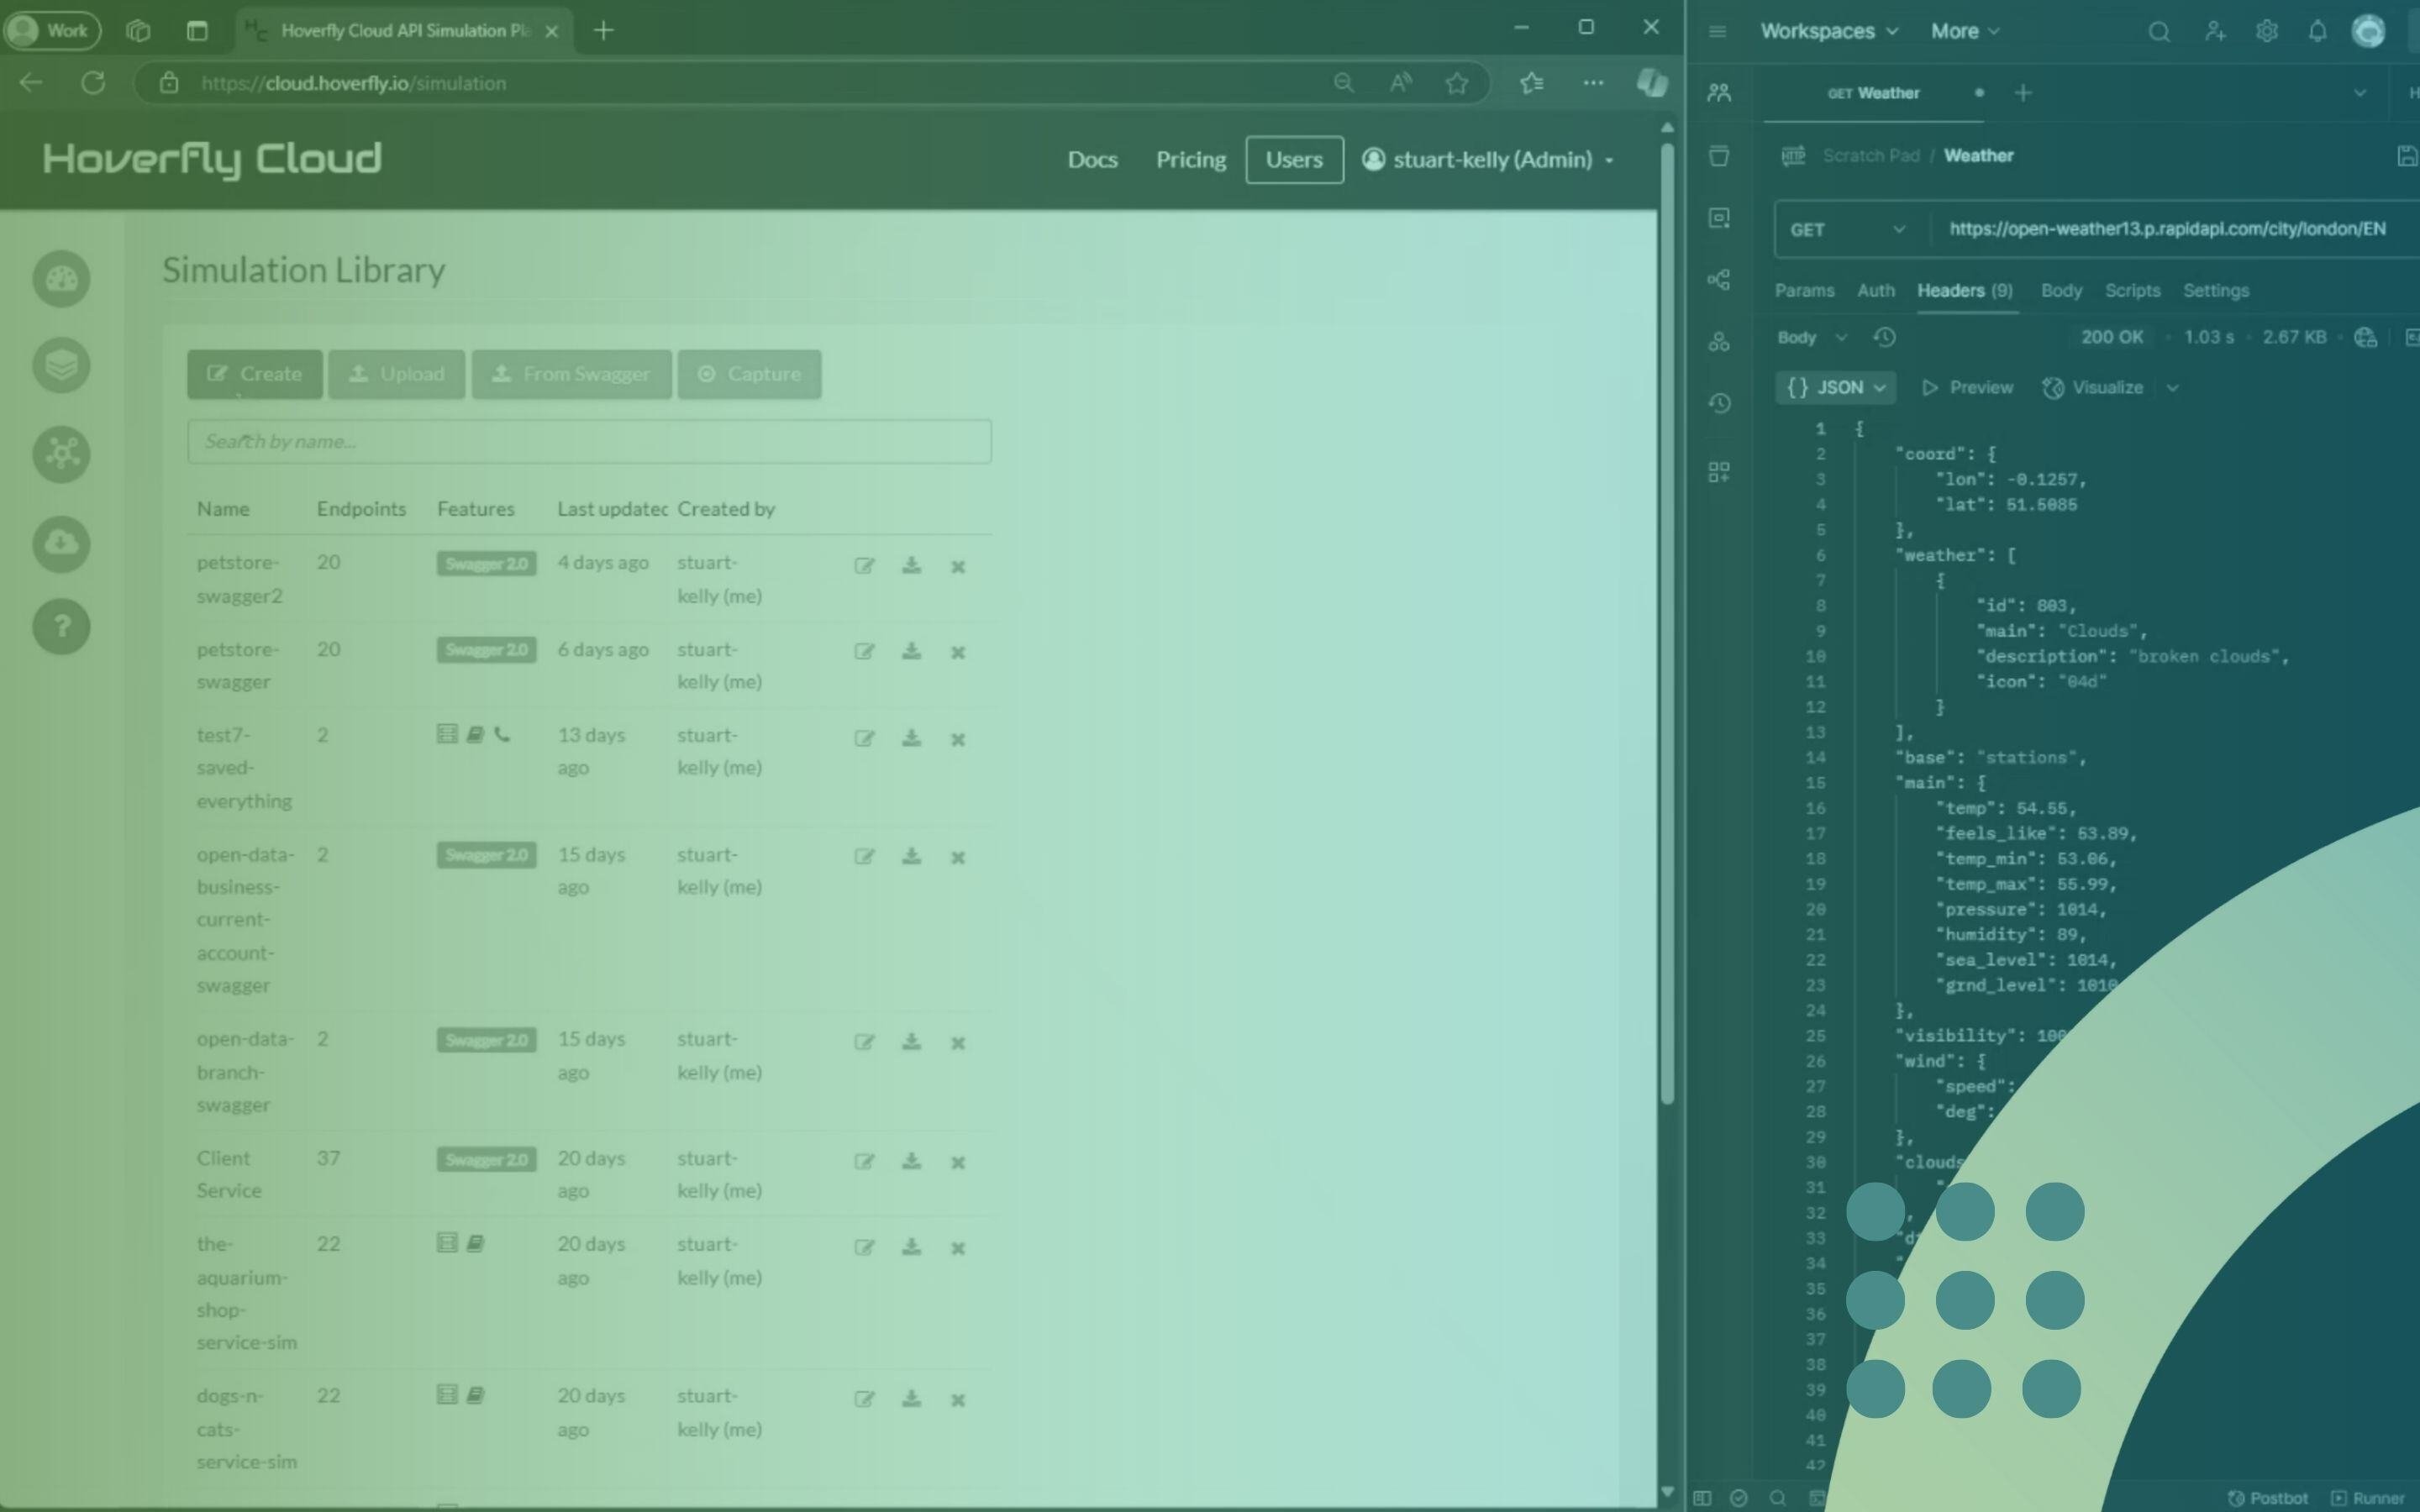Open the Collections sidebar panel in Postman
This screenshot has width=2420, height=1512.
[x=1720, y=157]
